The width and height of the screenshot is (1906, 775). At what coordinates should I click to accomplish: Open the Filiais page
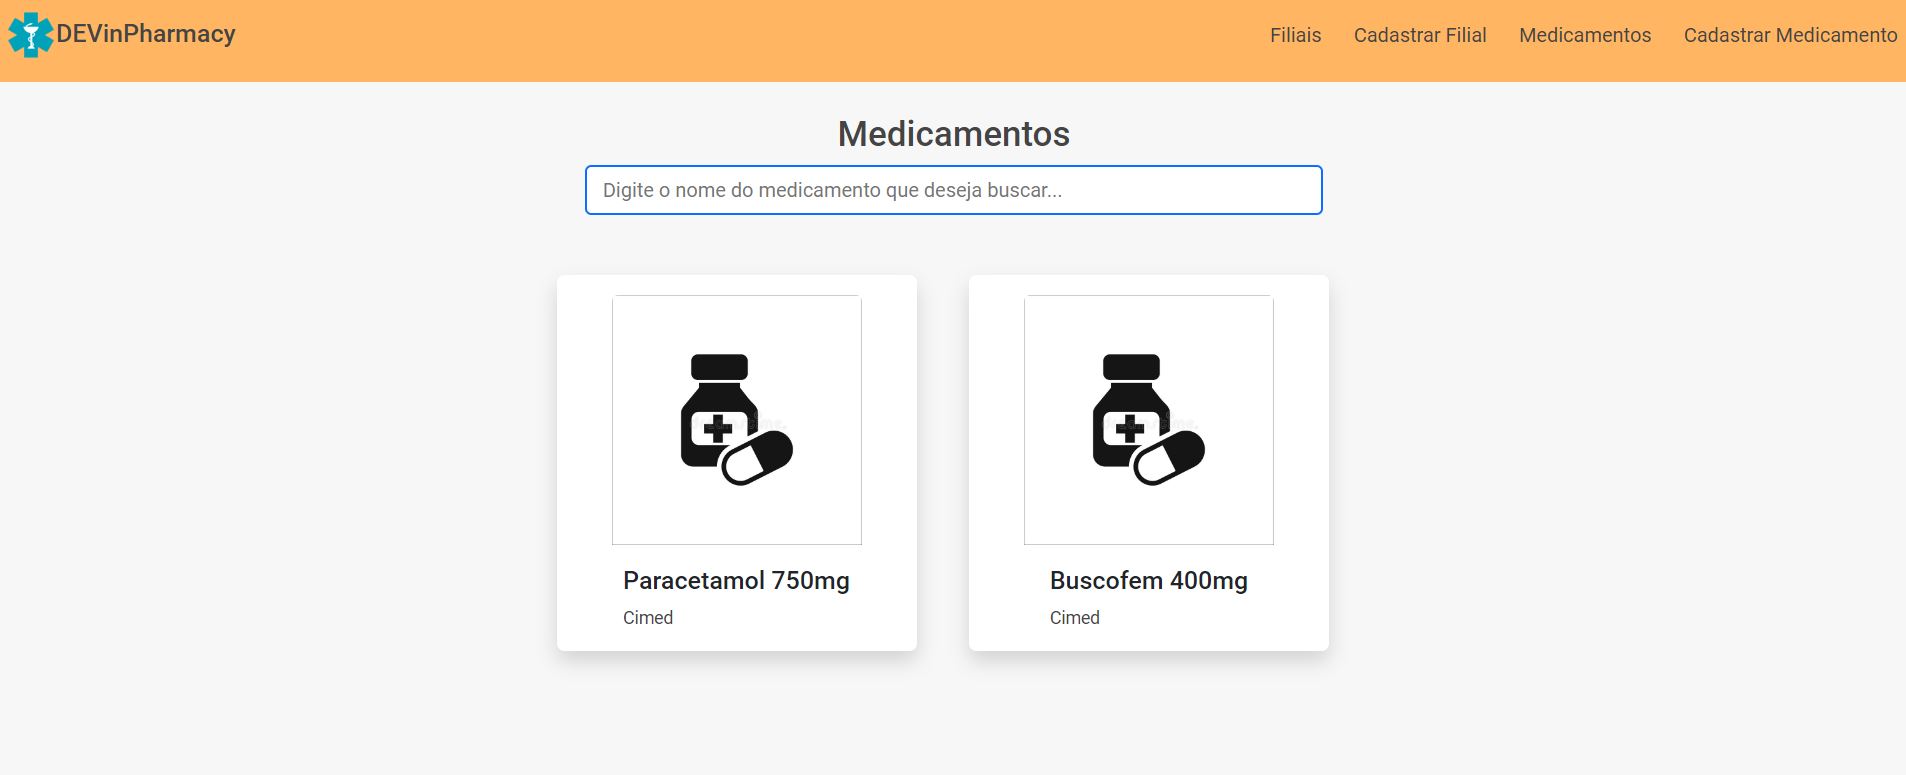pos(1294,35)
